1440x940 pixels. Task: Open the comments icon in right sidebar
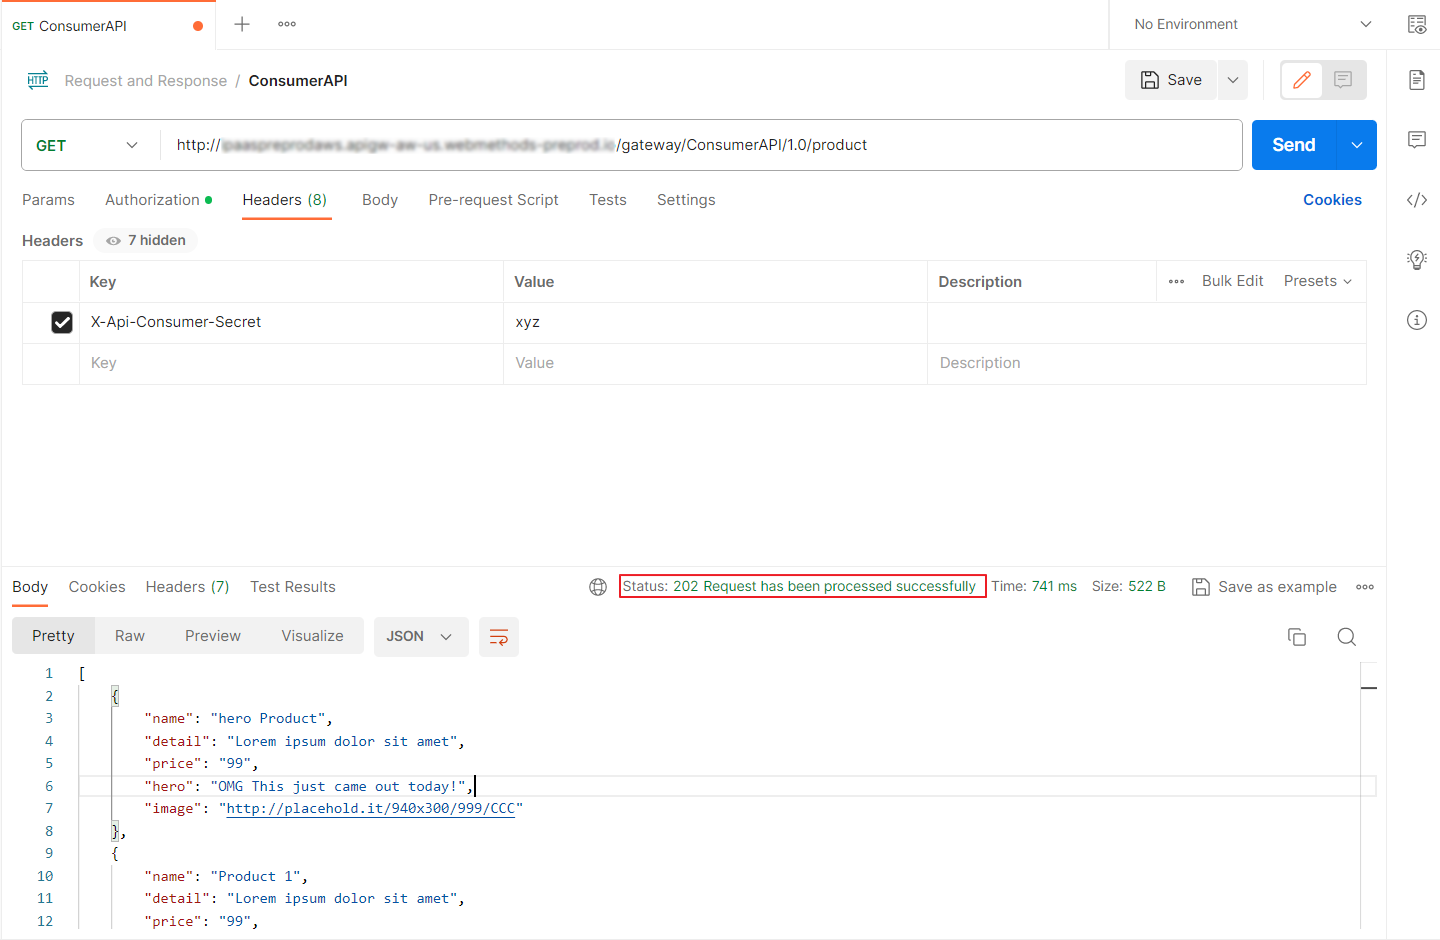click(1417, 140)
